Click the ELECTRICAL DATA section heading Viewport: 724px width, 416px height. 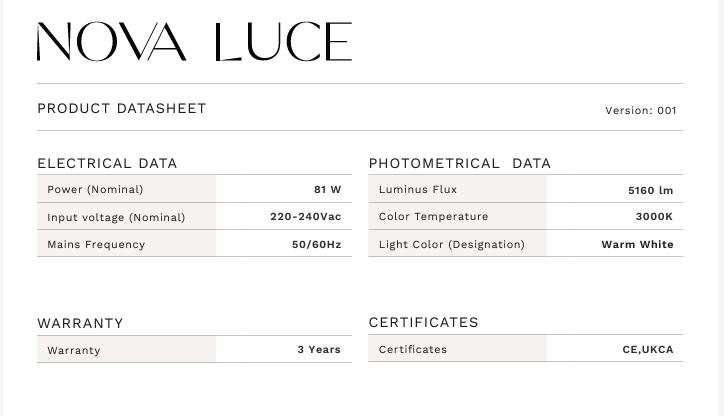click(x=107, y=163)
